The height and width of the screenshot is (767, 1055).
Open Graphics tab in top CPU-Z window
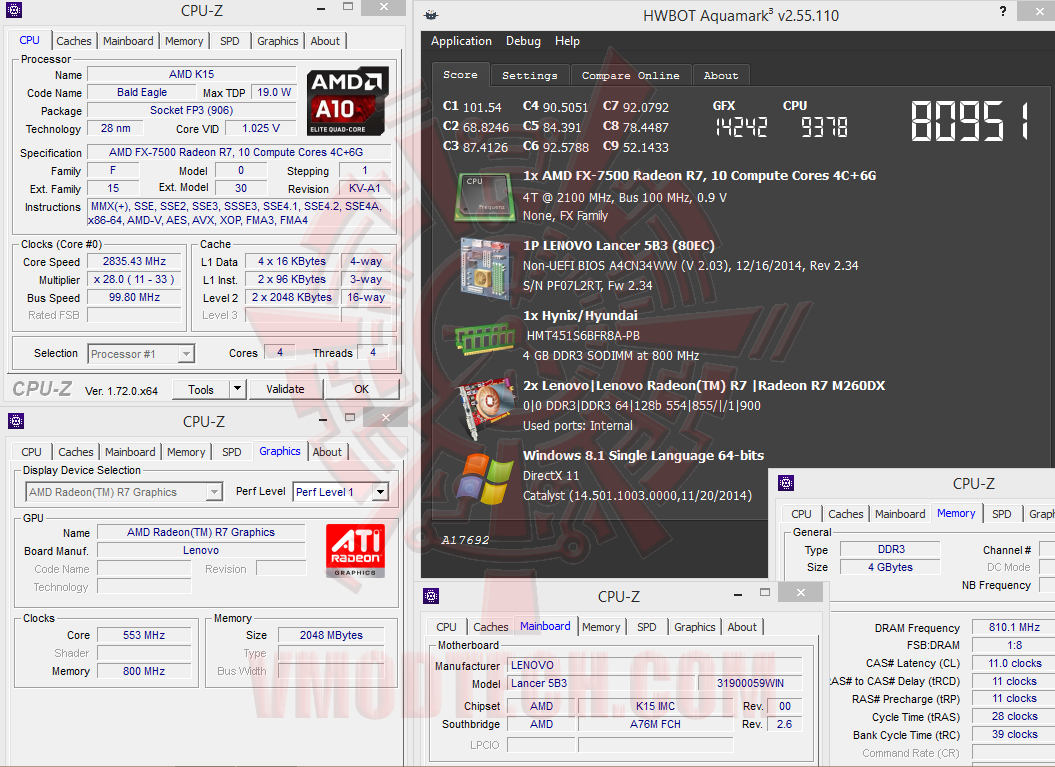point(278,41)
